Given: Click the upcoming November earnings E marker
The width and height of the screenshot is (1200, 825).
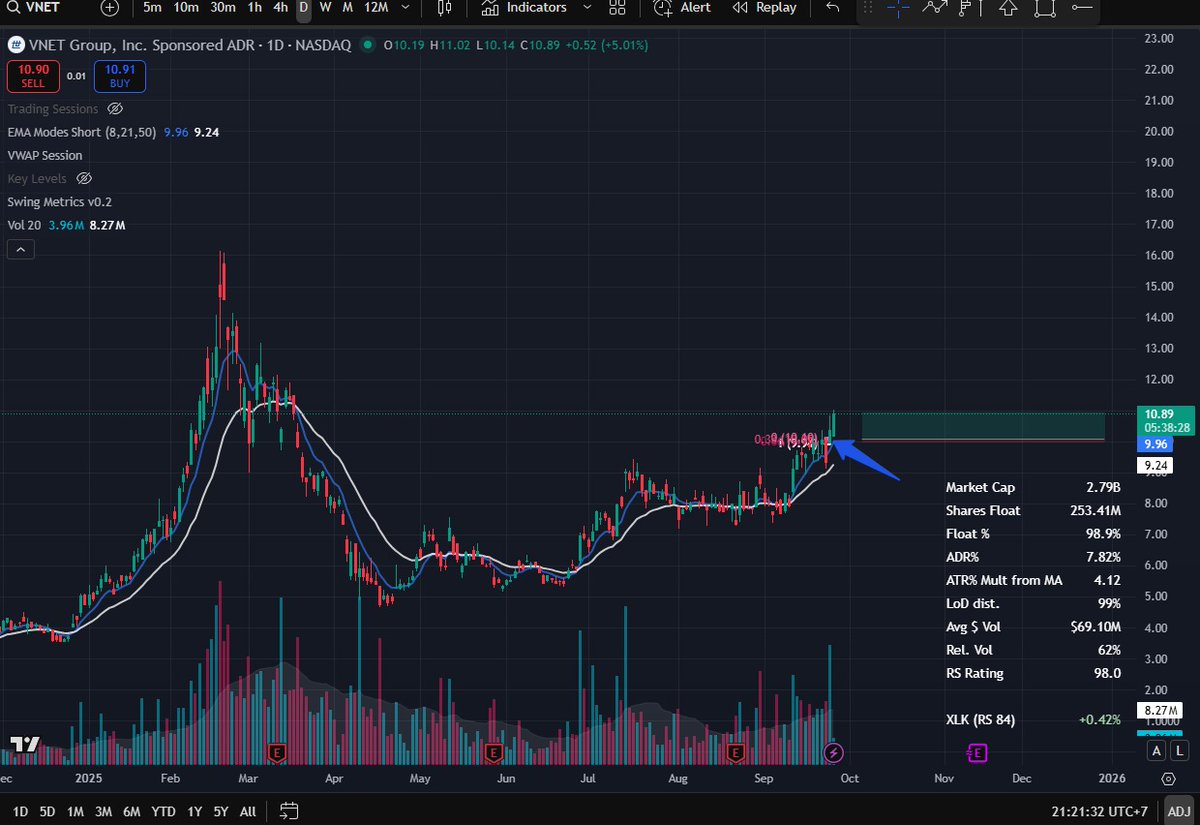Looking at the screenshot, I should pos(976,751).
